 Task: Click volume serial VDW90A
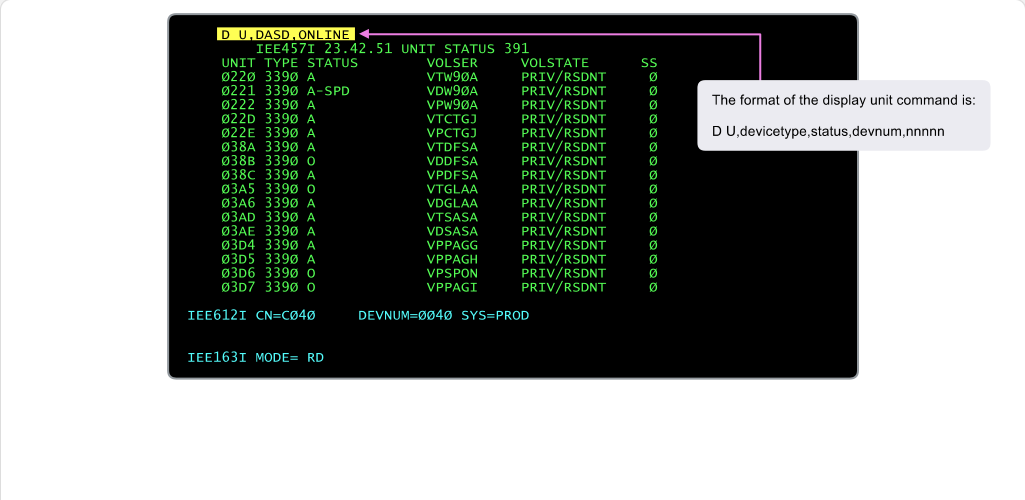coord(452,92)
